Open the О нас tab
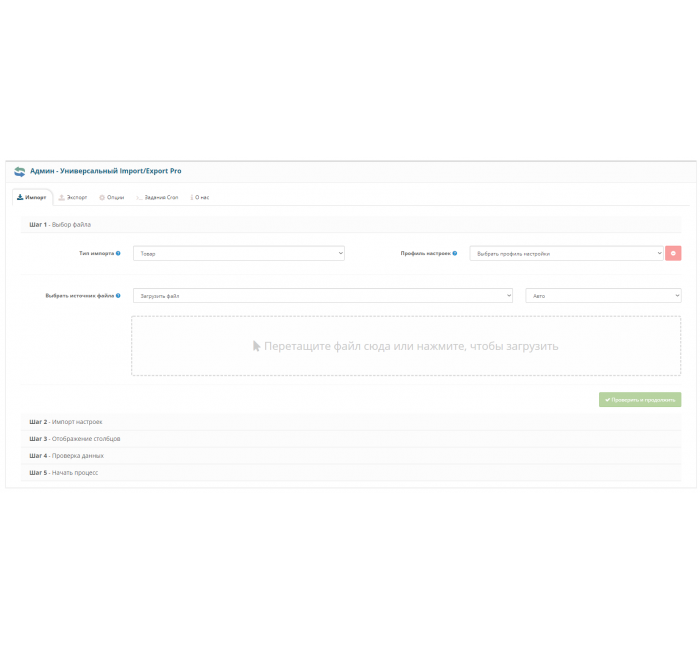This screenshot has height=650, width=700. (200, 197)
